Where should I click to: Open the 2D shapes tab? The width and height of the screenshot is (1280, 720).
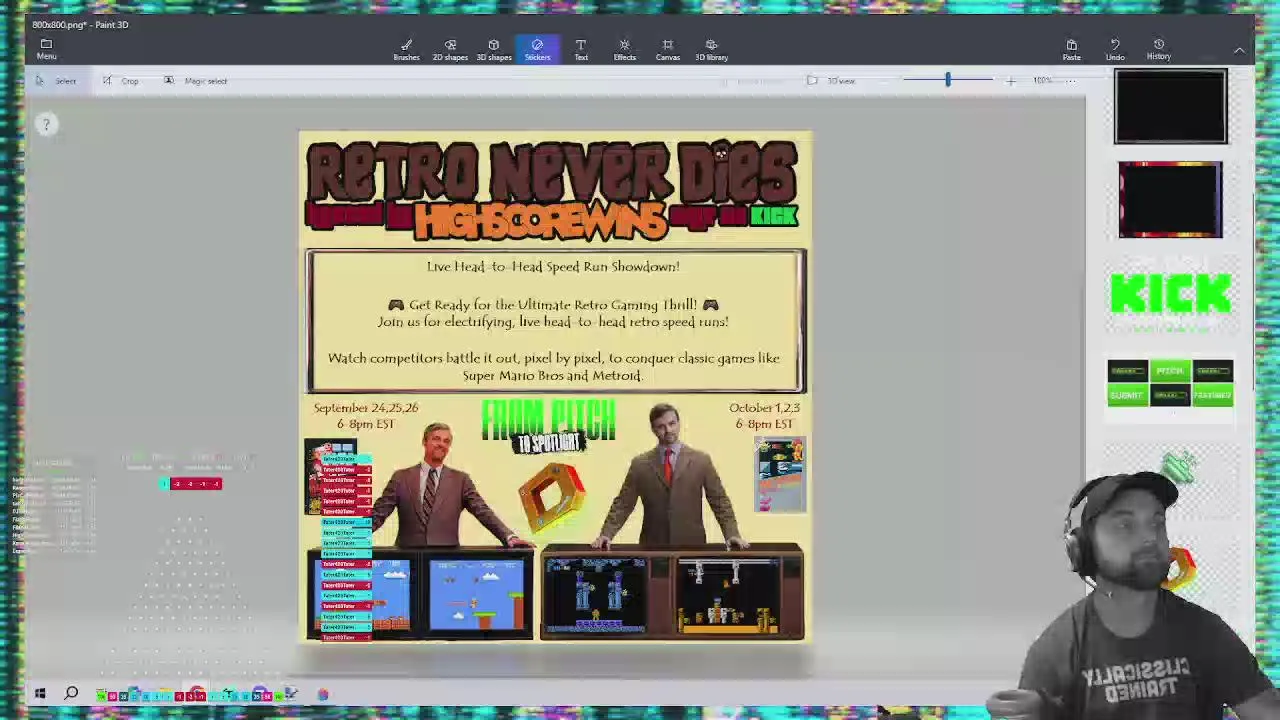450,50
